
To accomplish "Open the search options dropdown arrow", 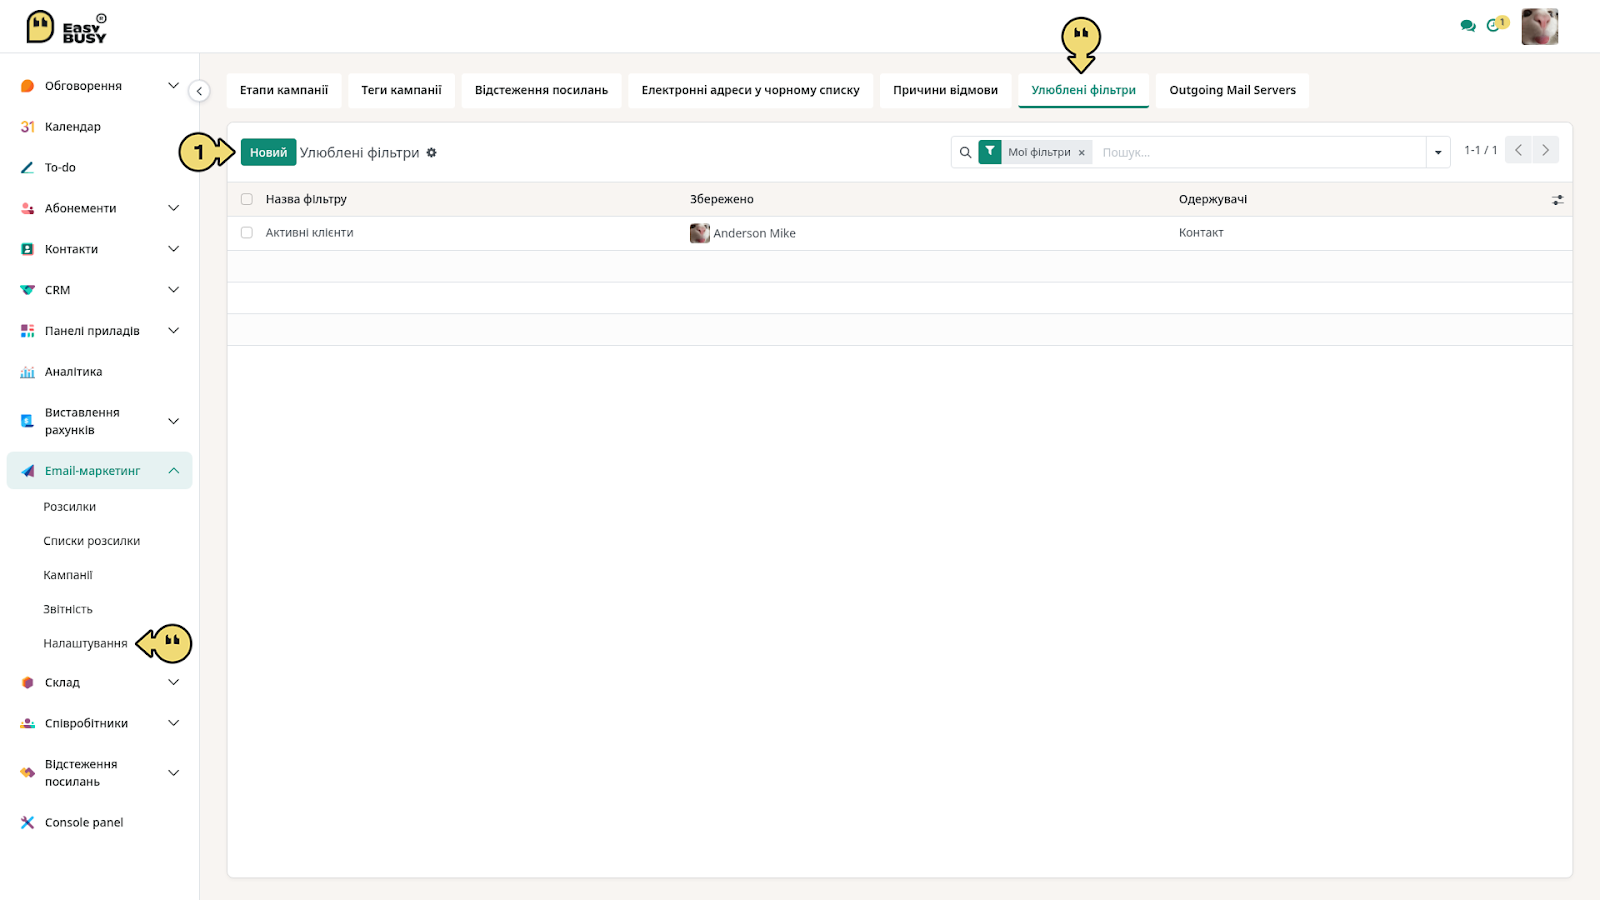I will pos(1438,153).
